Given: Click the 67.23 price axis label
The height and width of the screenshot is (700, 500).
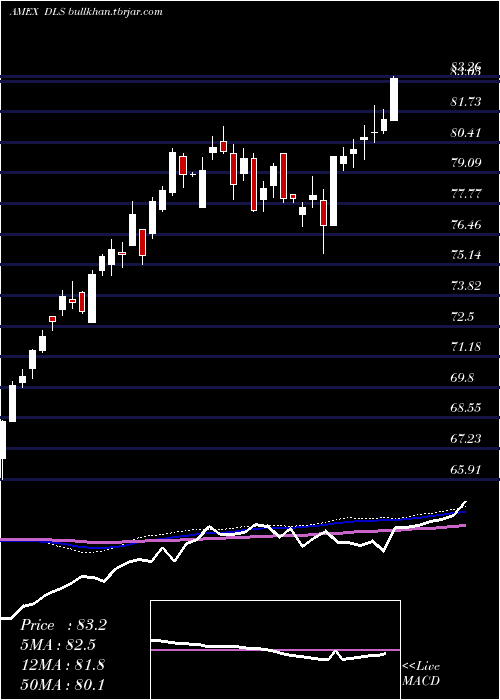Looking at the screenshot, I should [x=466, y=439].
